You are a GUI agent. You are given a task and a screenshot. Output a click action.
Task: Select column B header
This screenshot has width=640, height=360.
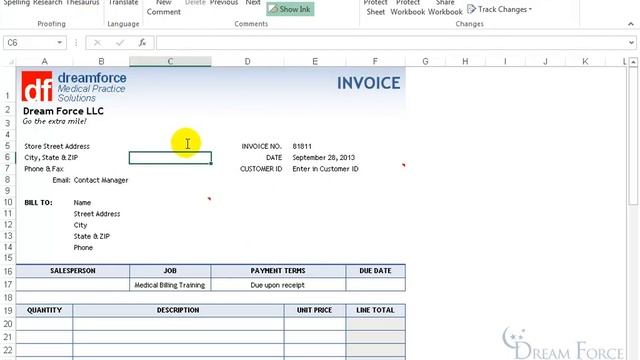[101, 61]
